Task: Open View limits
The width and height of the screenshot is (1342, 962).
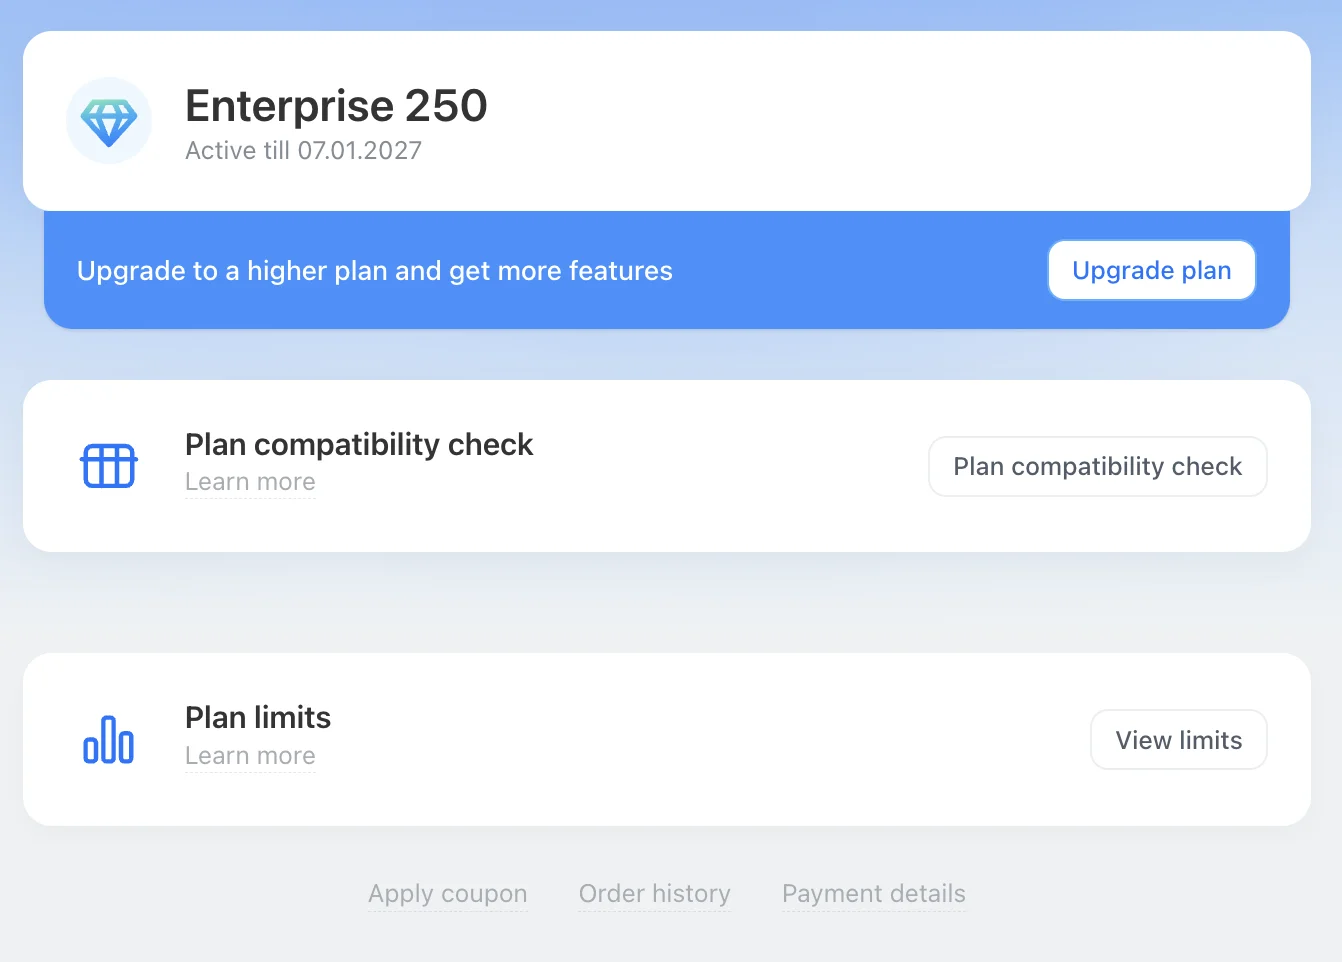Action: click(x=1178, y=740)
